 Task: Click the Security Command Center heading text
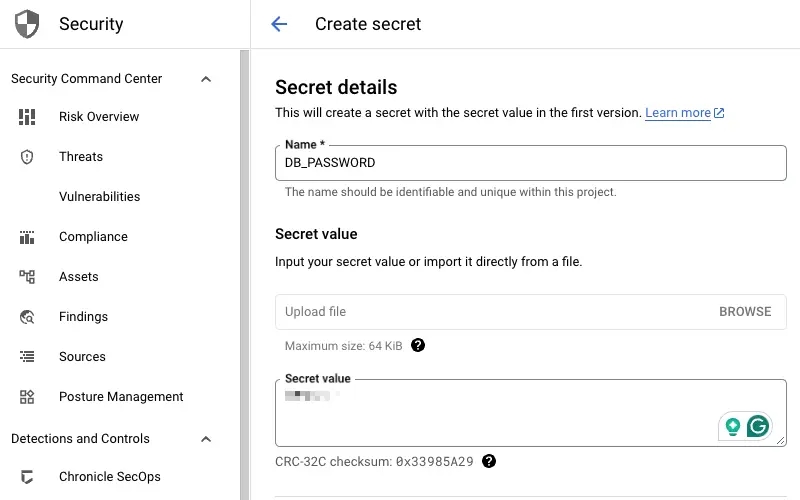(86, 79)
